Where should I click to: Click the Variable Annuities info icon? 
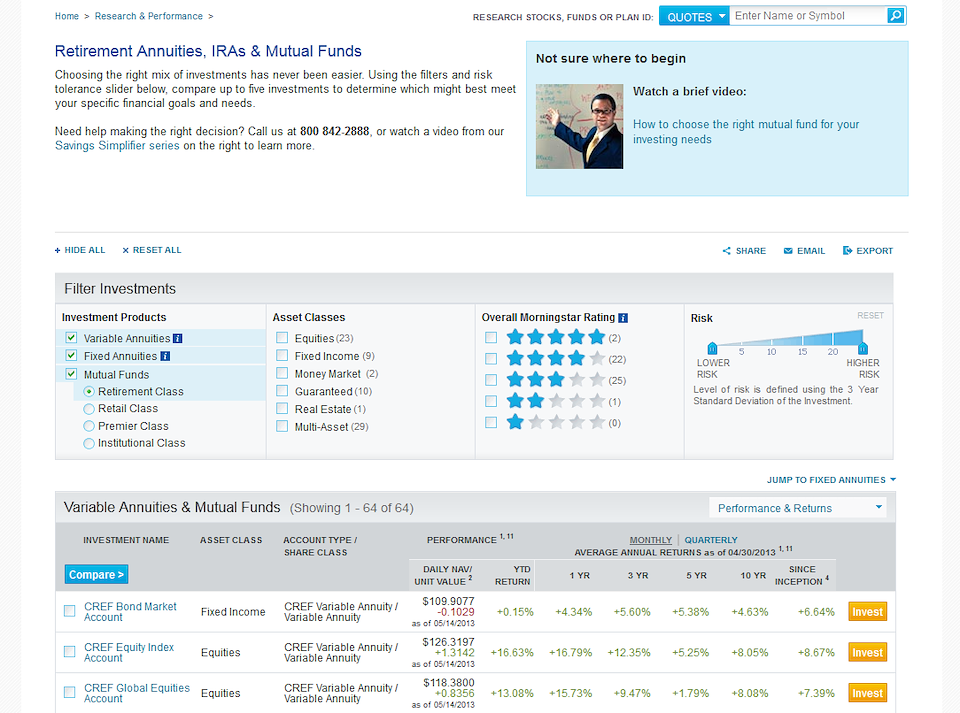178,338
